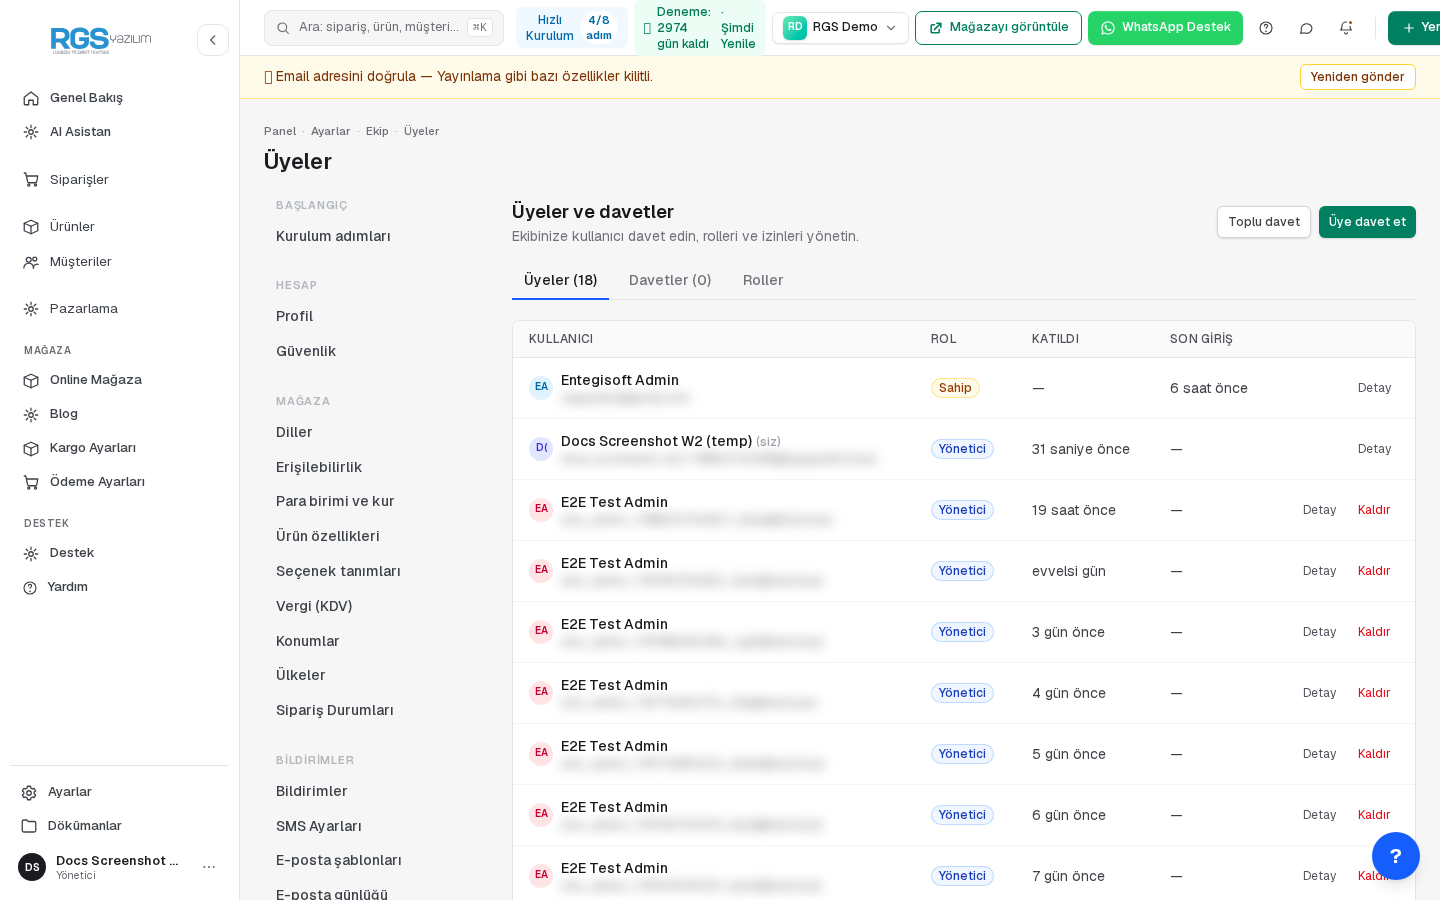Open Ürünler from sidebar
Image resolution: width=1440 pixels, height=900 pixels.
pyautogui.click(x=72, y=227)
